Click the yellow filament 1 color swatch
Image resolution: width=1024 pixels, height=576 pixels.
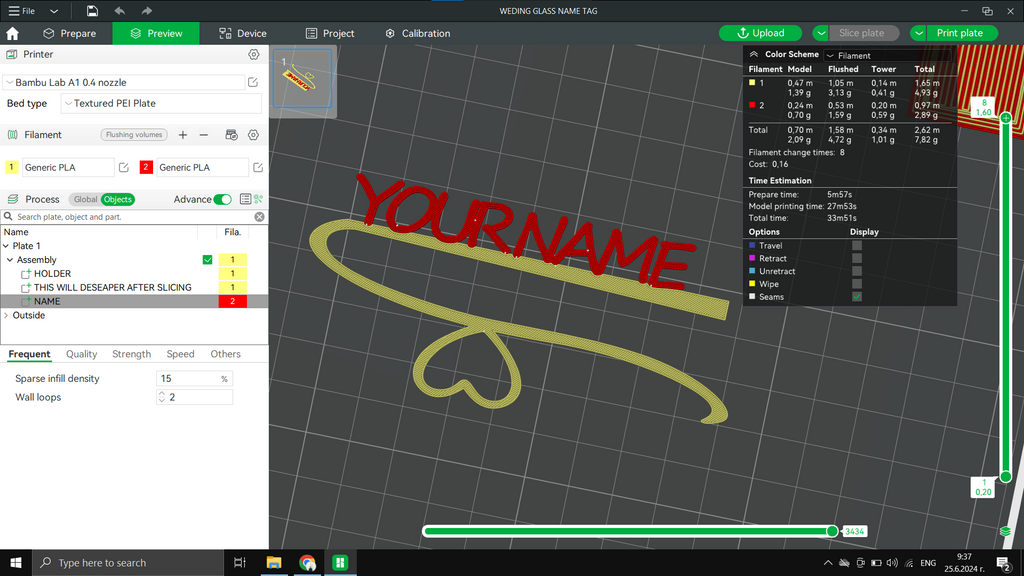[x=12, y=167]
